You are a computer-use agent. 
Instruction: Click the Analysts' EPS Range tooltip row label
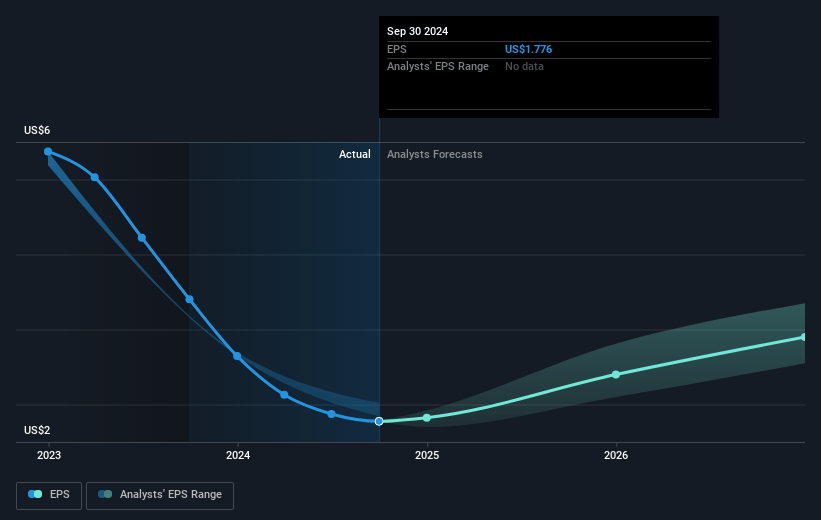[x=438, y=67]
